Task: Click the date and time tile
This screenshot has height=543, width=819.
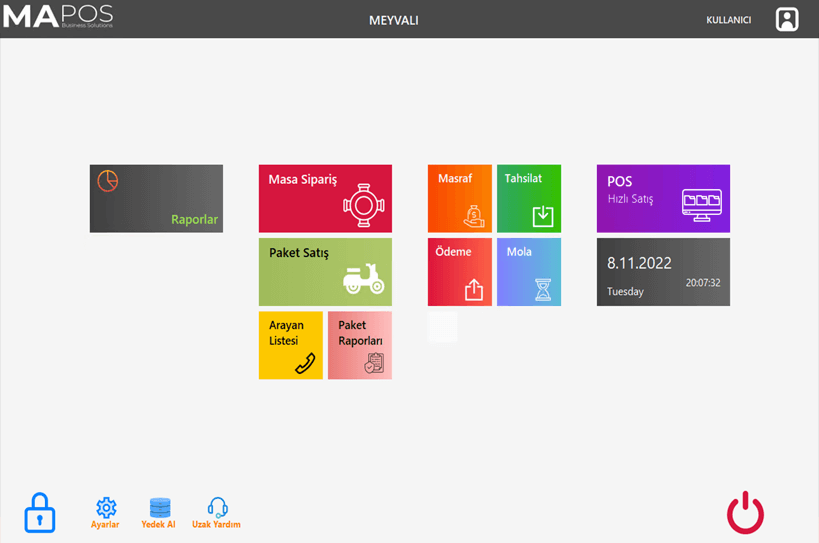Action: tap(663, 271)
